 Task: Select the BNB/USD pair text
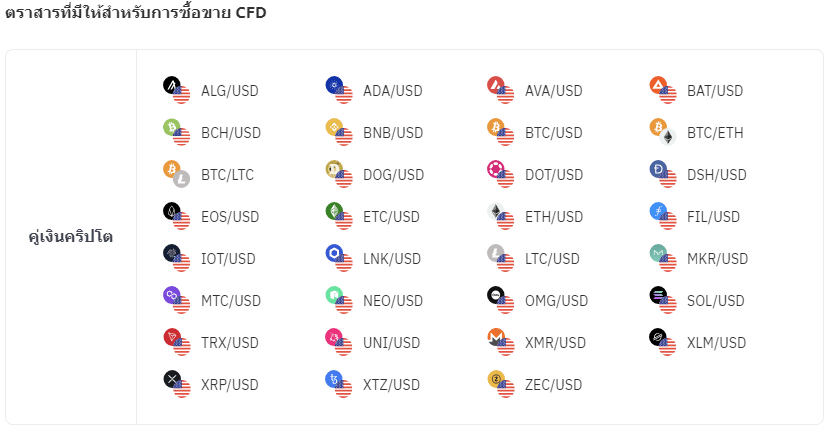(x=393, y=133)
